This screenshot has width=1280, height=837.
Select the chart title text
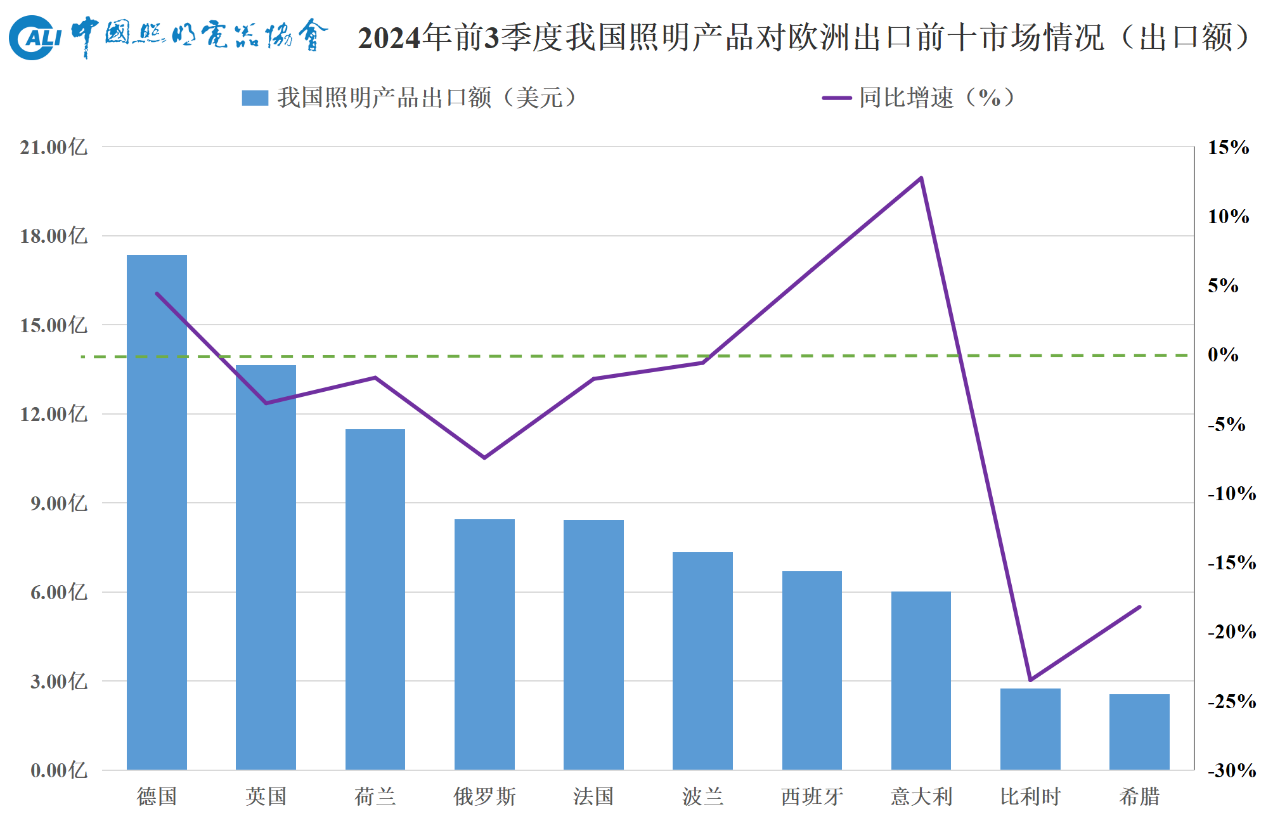(805, 38)
